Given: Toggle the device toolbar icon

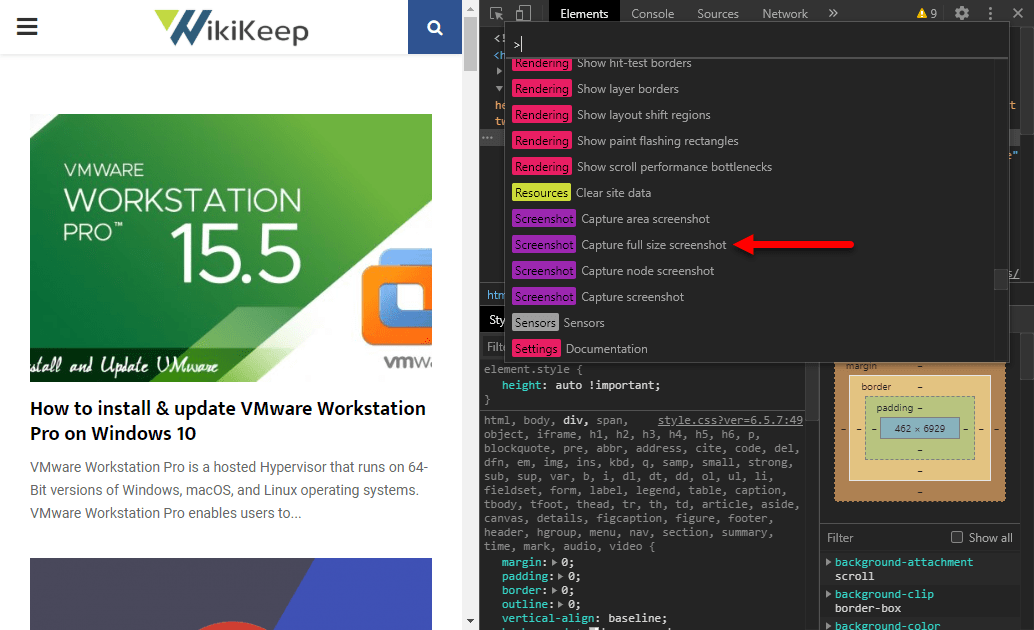Looking at the screenshot, I should [x=523, y=13].
